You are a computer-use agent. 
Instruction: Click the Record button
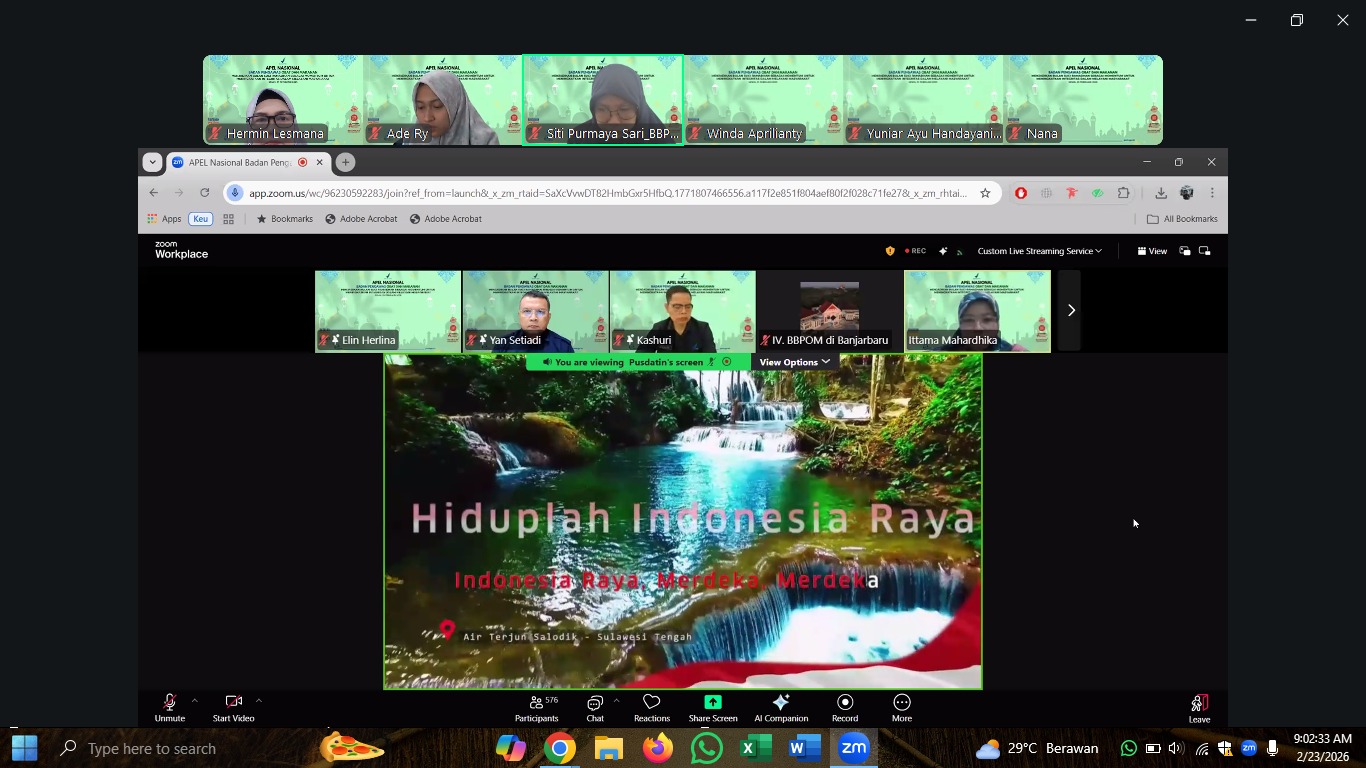[x=845, y=707]
